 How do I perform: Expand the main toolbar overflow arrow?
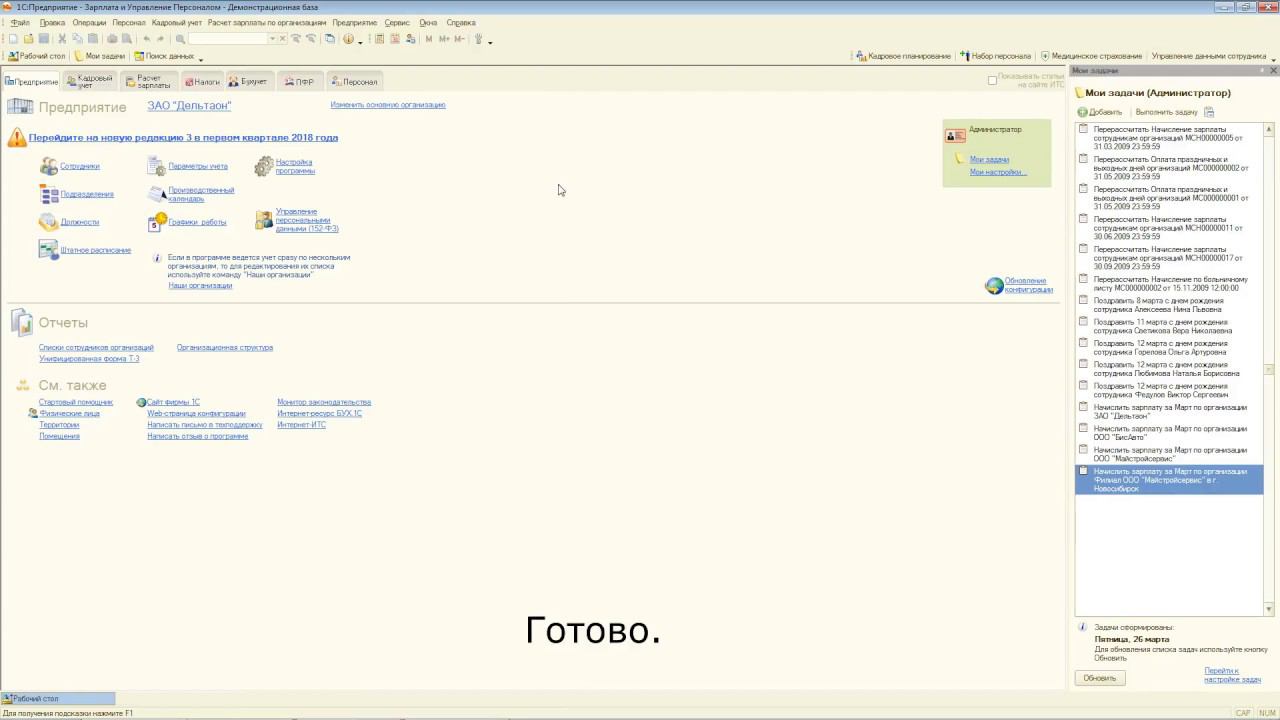click(x=490, y=41)
